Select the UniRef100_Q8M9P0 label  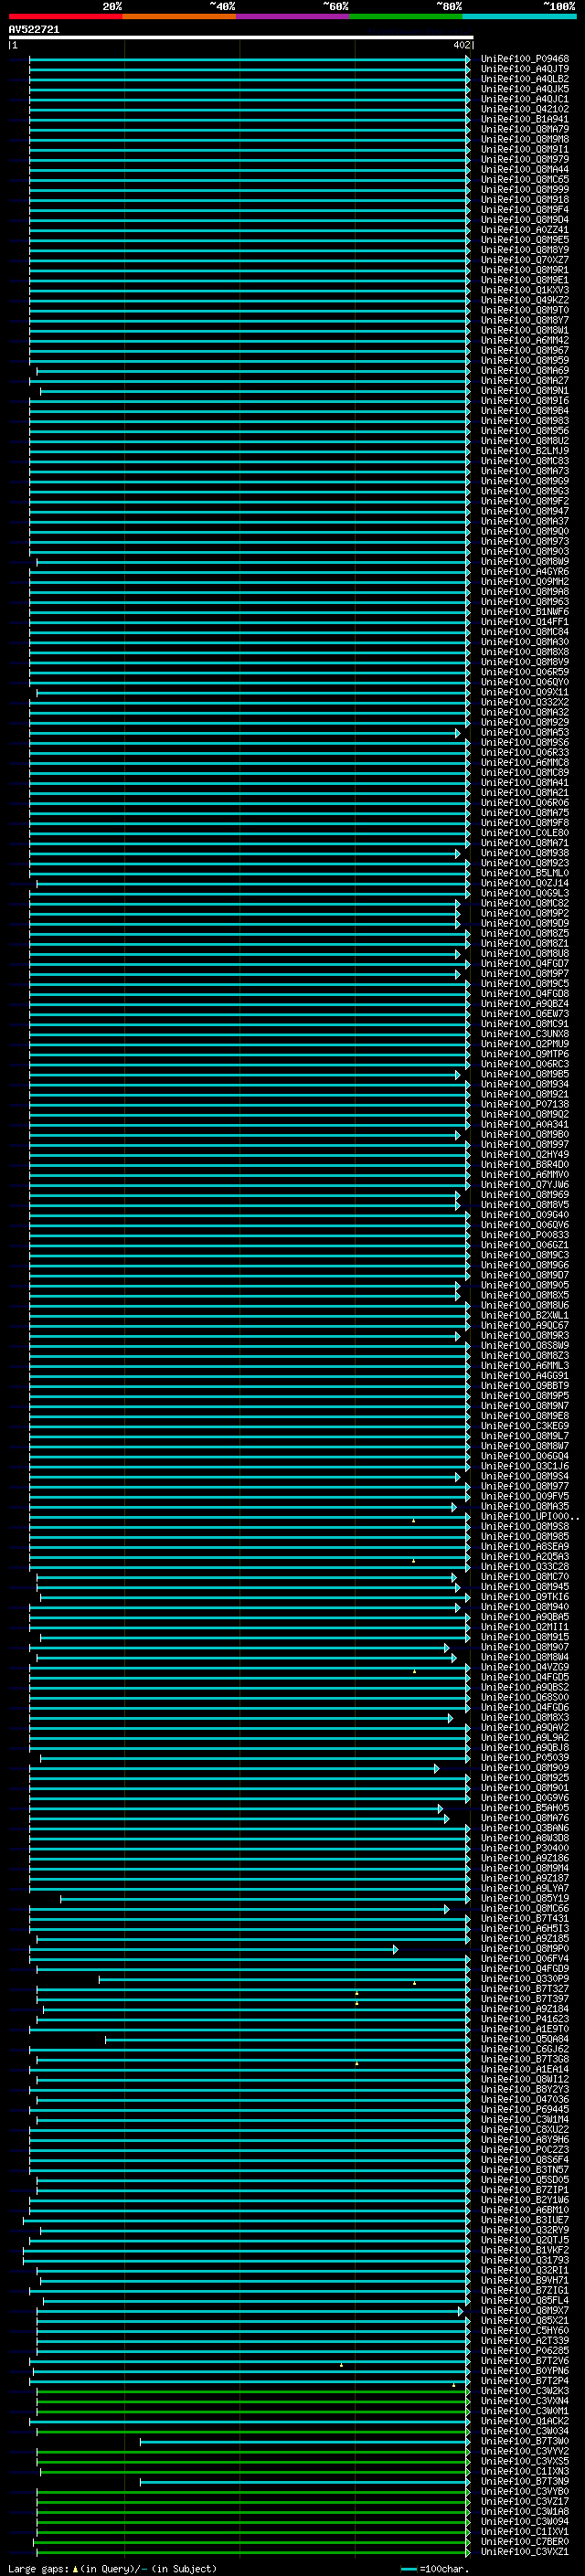point(525,1949)
